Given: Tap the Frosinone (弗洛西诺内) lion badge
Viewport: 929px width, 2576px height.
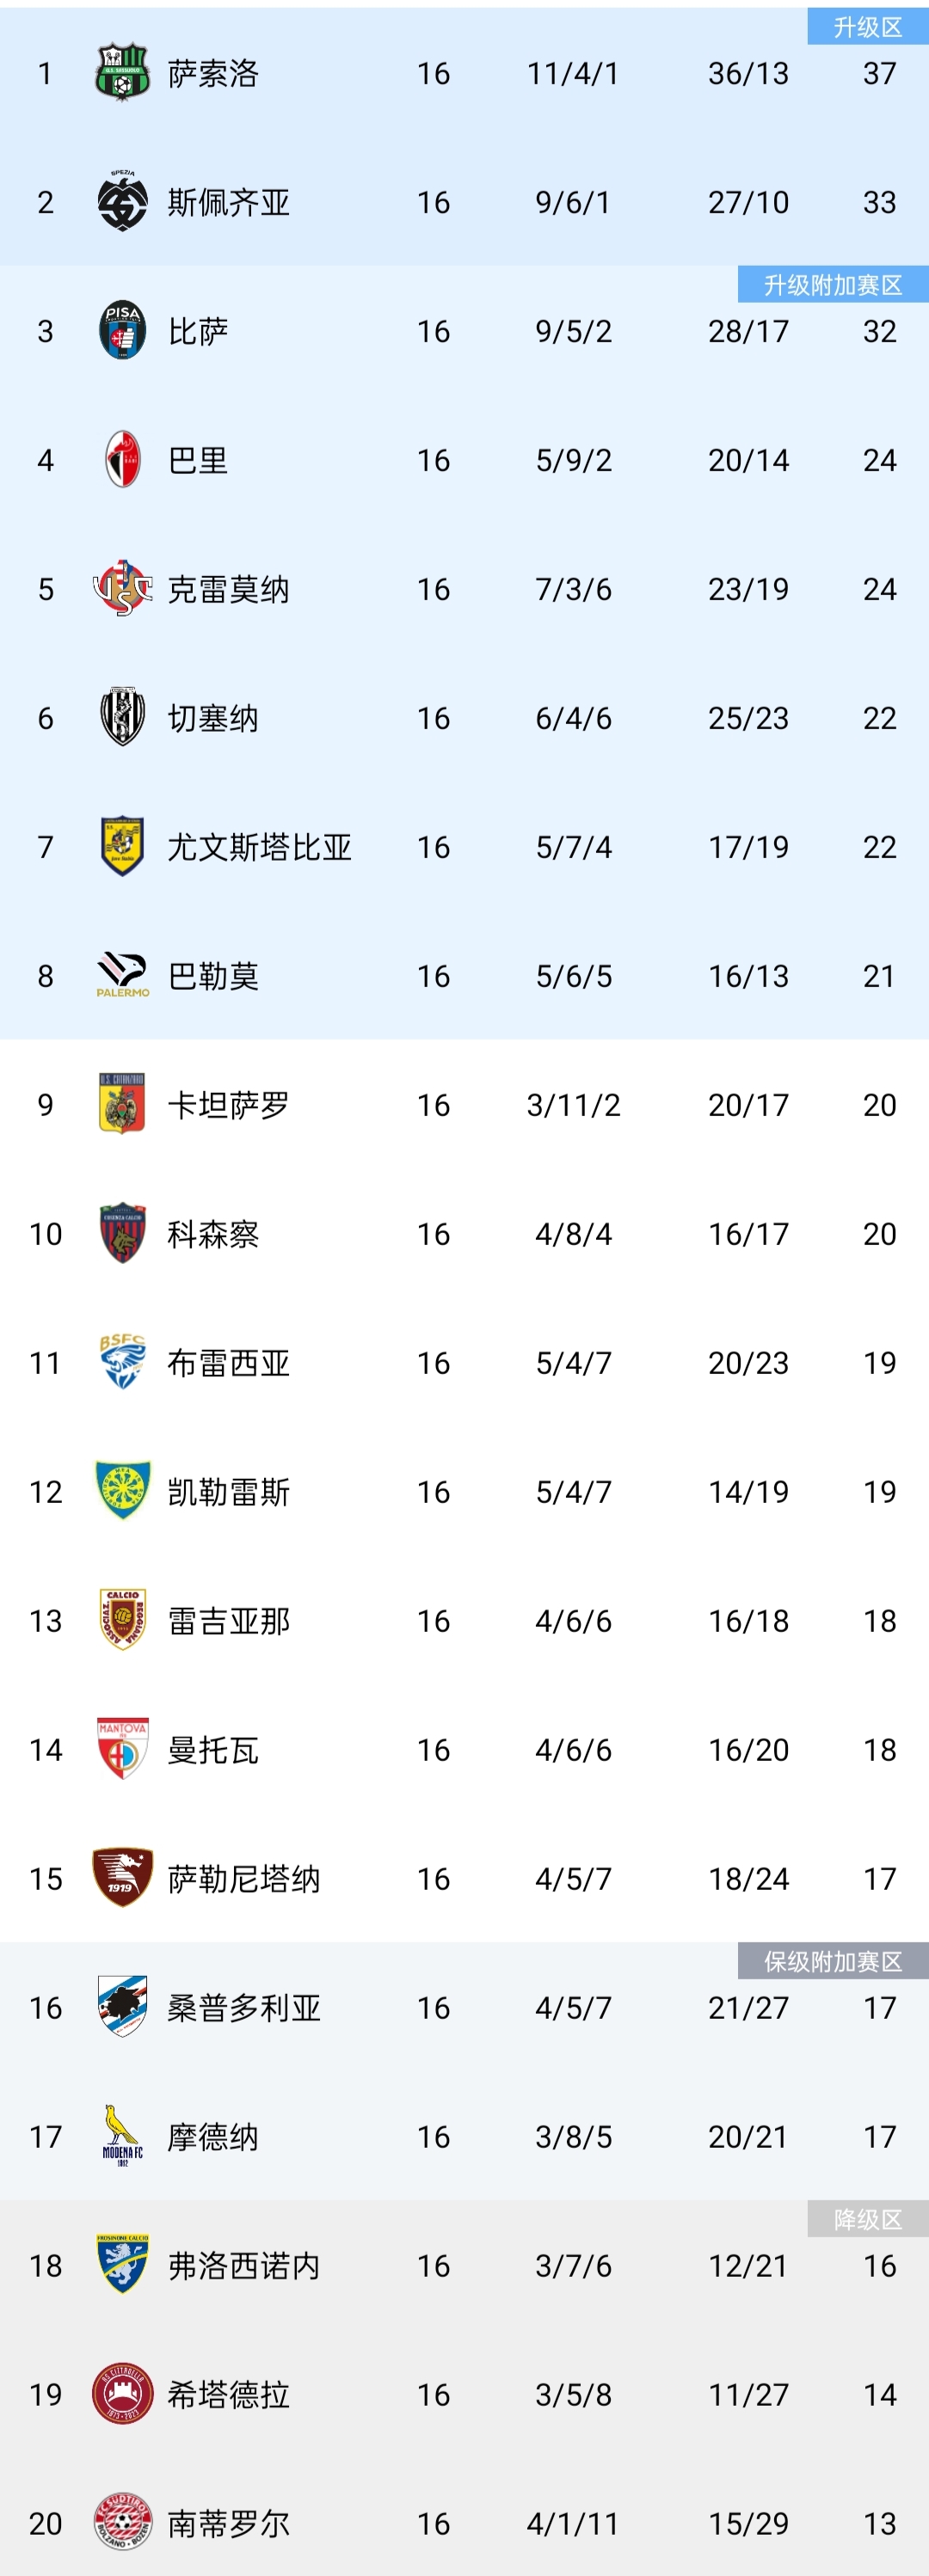Looking at the screenshot, I should click(x=122, y=2265).
